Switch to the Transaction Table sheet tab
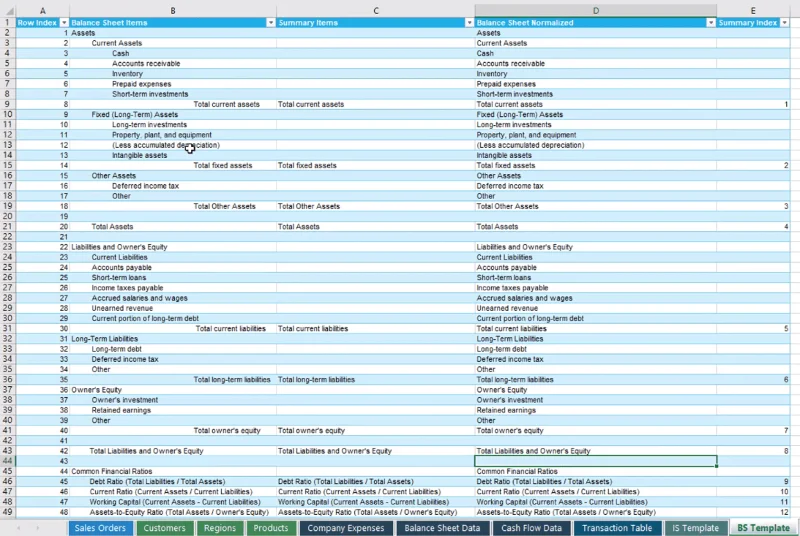This screenshot has height=536, width=800. [617, 528]
